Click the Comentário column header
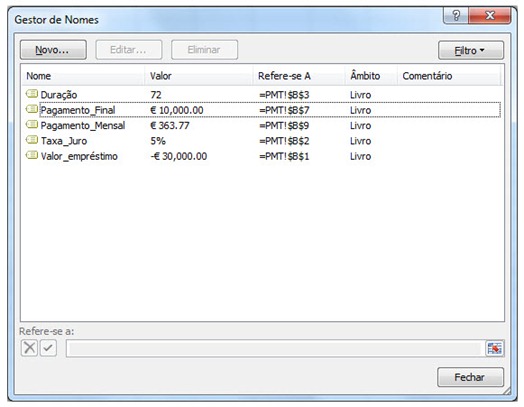 449,76
